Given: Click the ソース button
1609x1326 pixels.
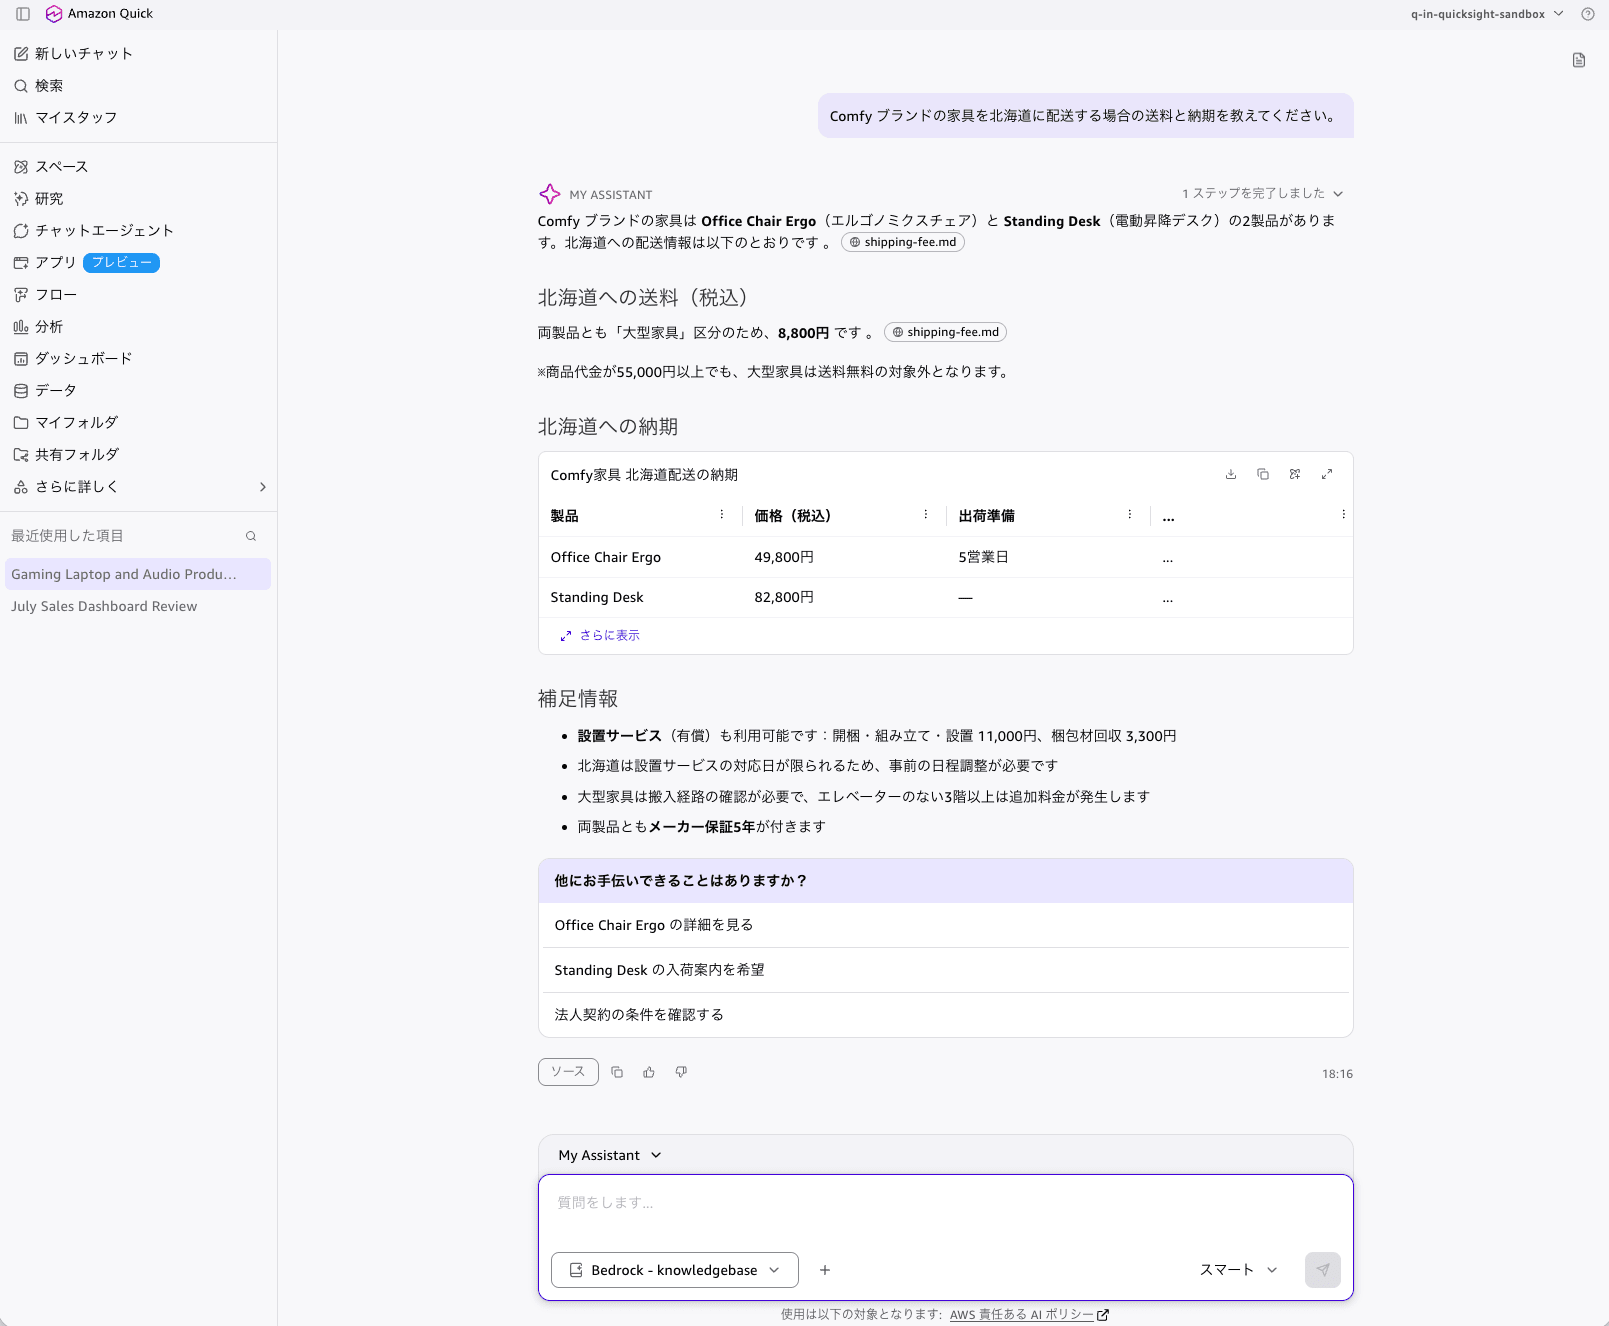Looking at the screenshot, I should (568, 1072).
